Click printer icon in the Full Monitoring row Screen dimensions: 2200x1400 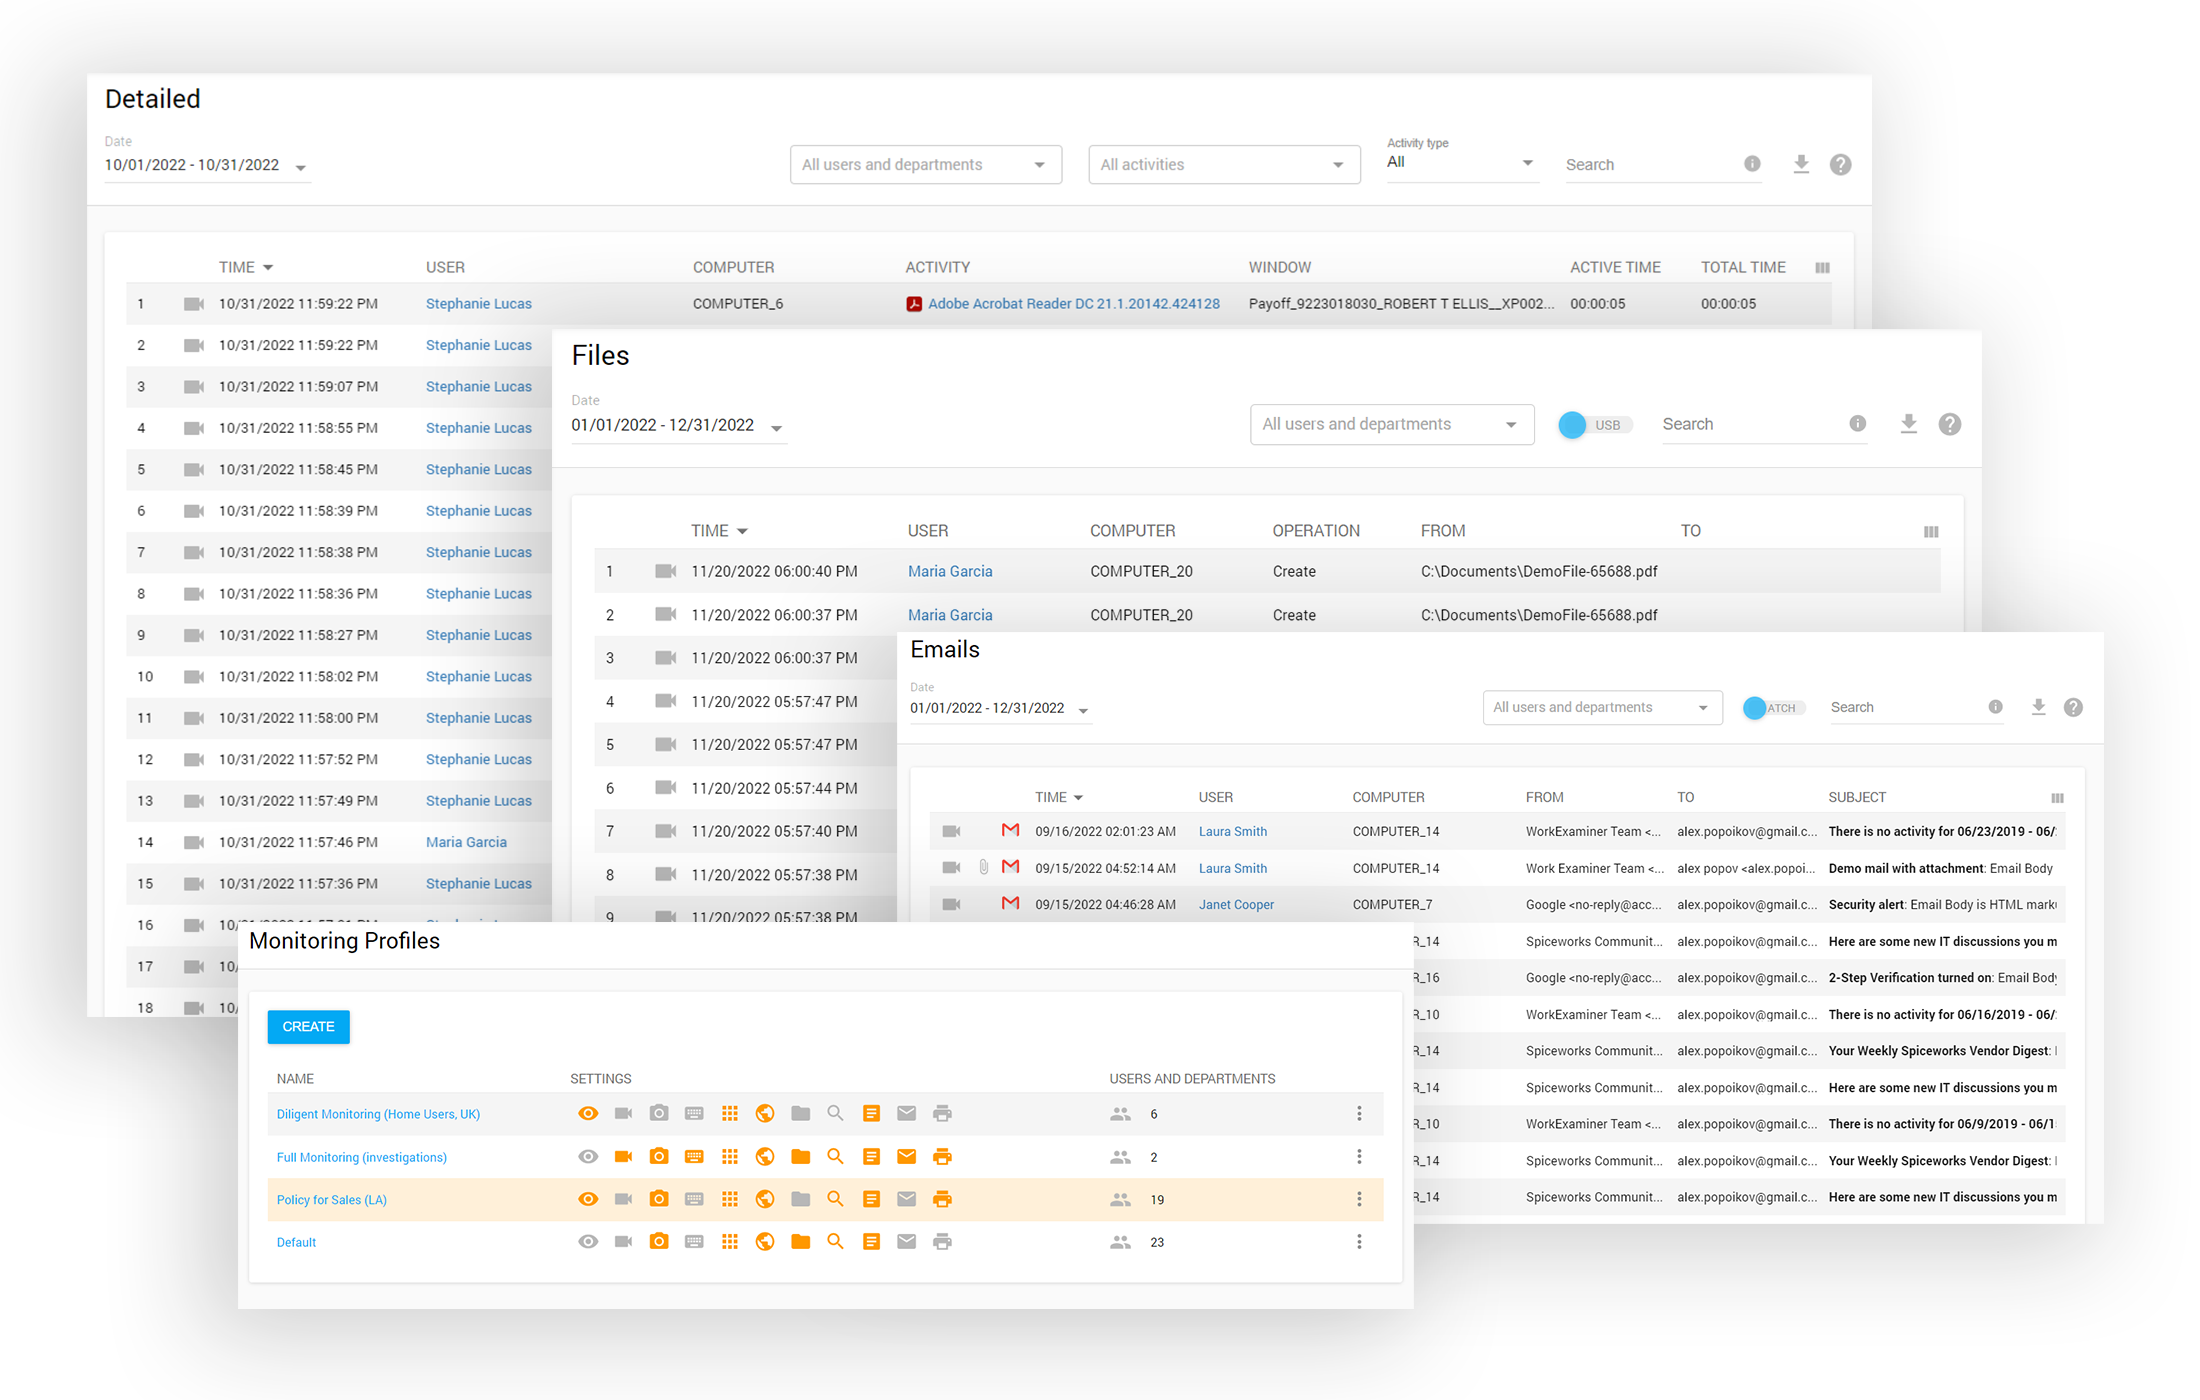click(942, 1157)
